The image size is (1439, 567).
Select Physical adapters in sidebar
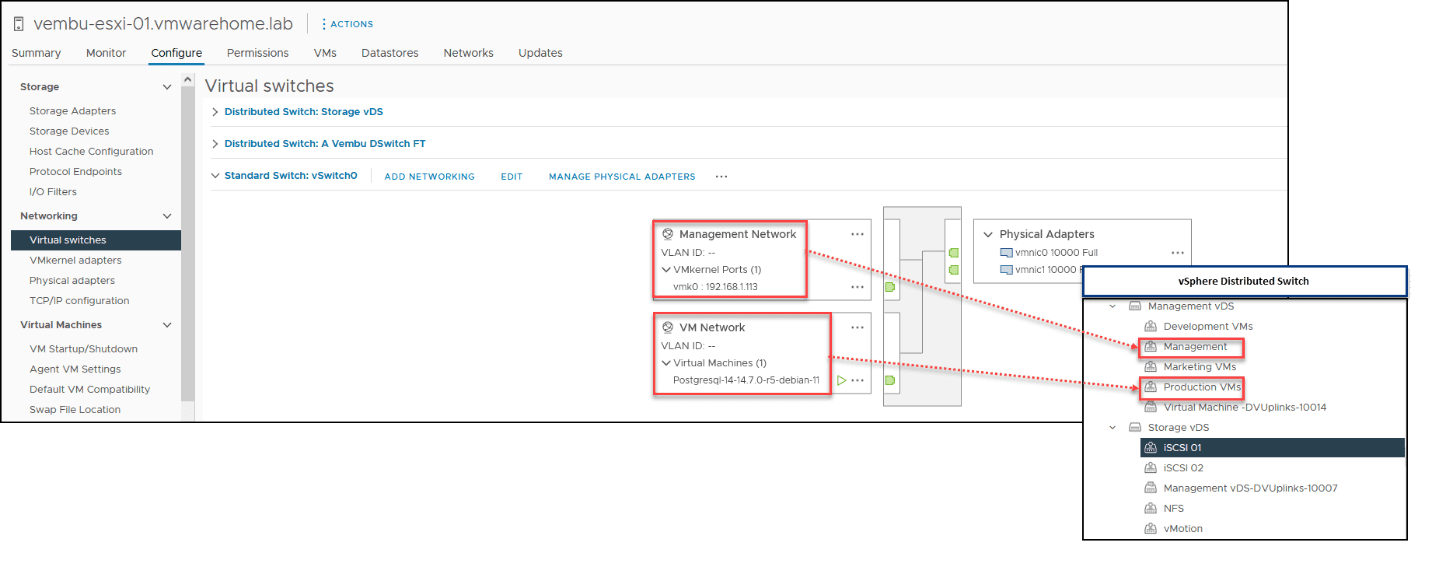coord(72,280)
